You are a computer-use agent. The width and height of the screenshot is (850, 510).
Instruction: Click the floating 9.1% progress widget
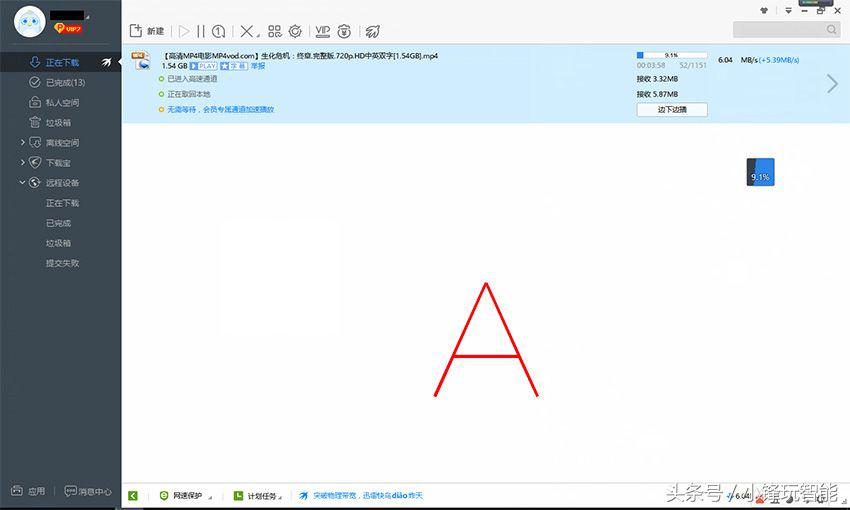coord(760,172)
